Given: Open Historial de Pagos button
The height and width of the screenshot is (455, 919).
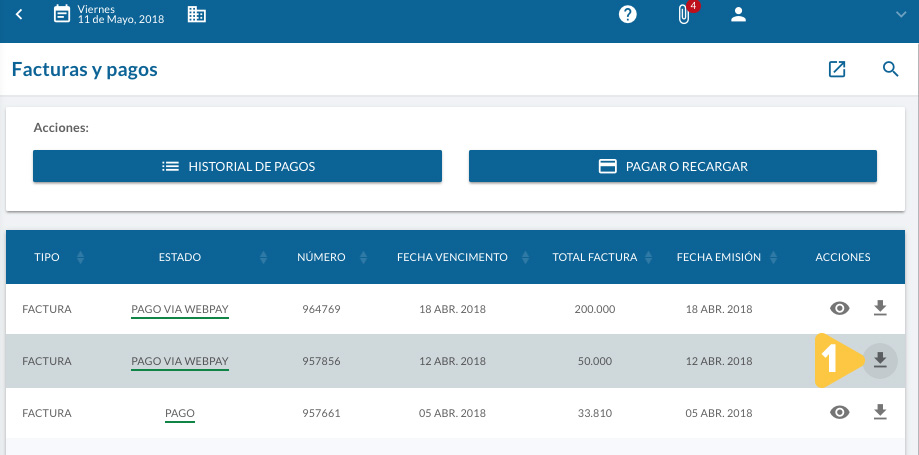Looking at the screenshot, I should [x=237, y=167].
